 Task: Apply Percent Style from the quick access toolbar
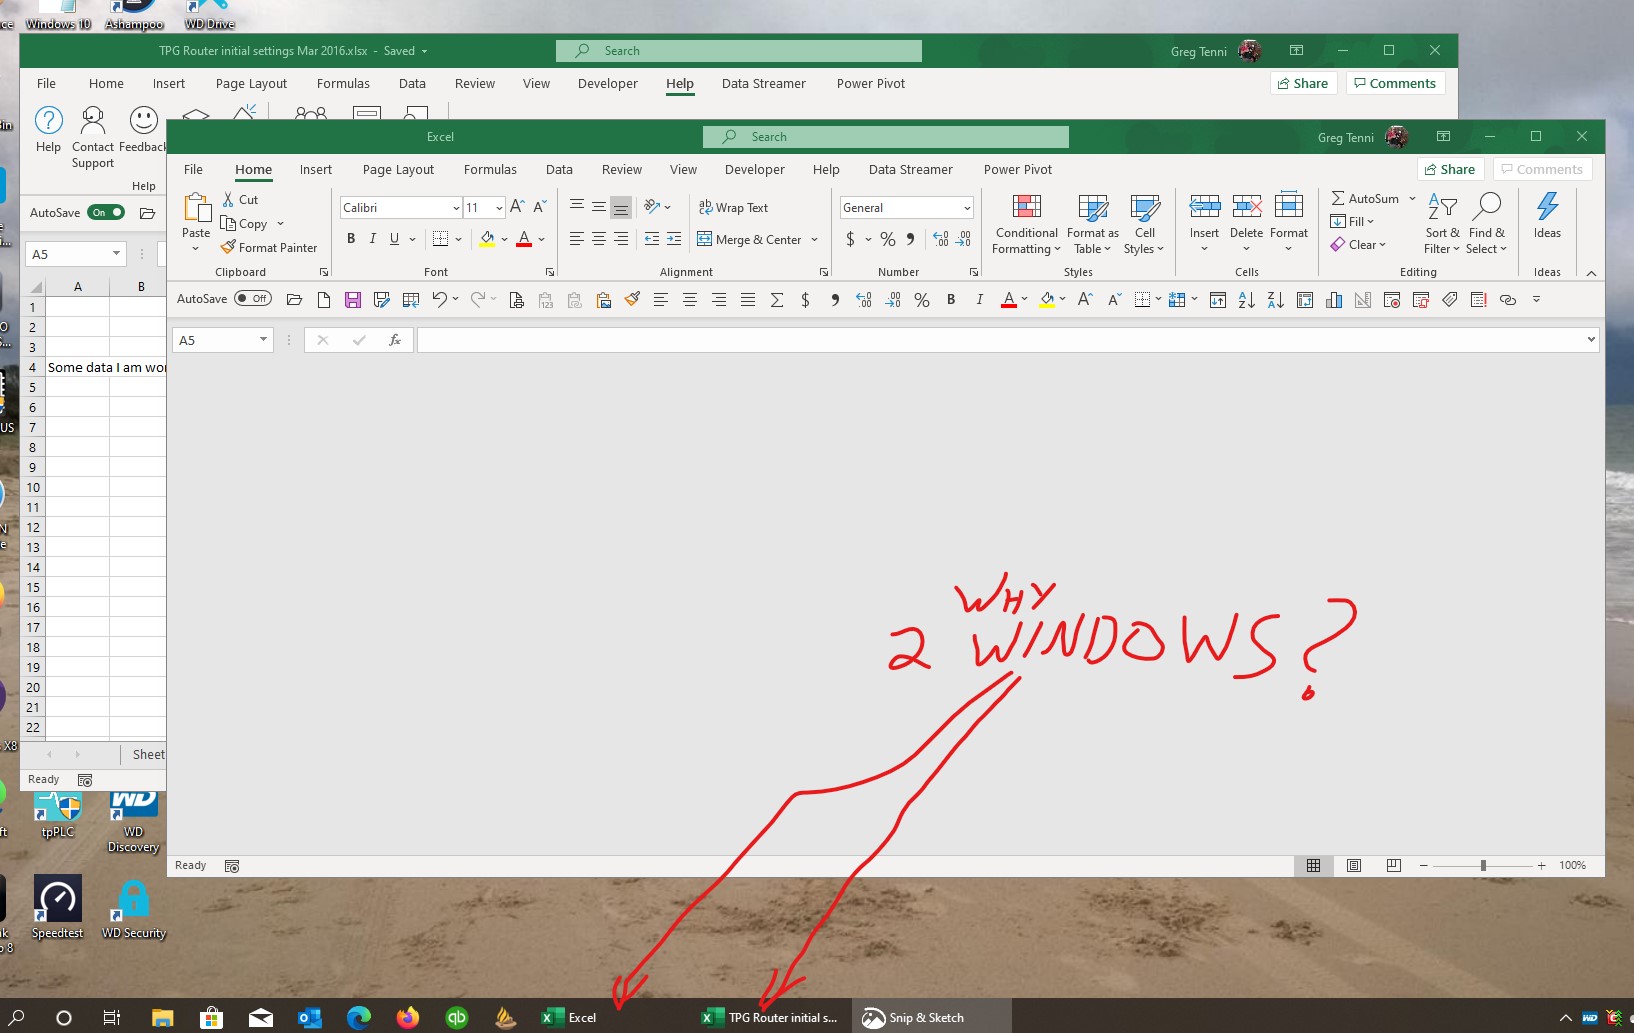(x=921, y=299)
